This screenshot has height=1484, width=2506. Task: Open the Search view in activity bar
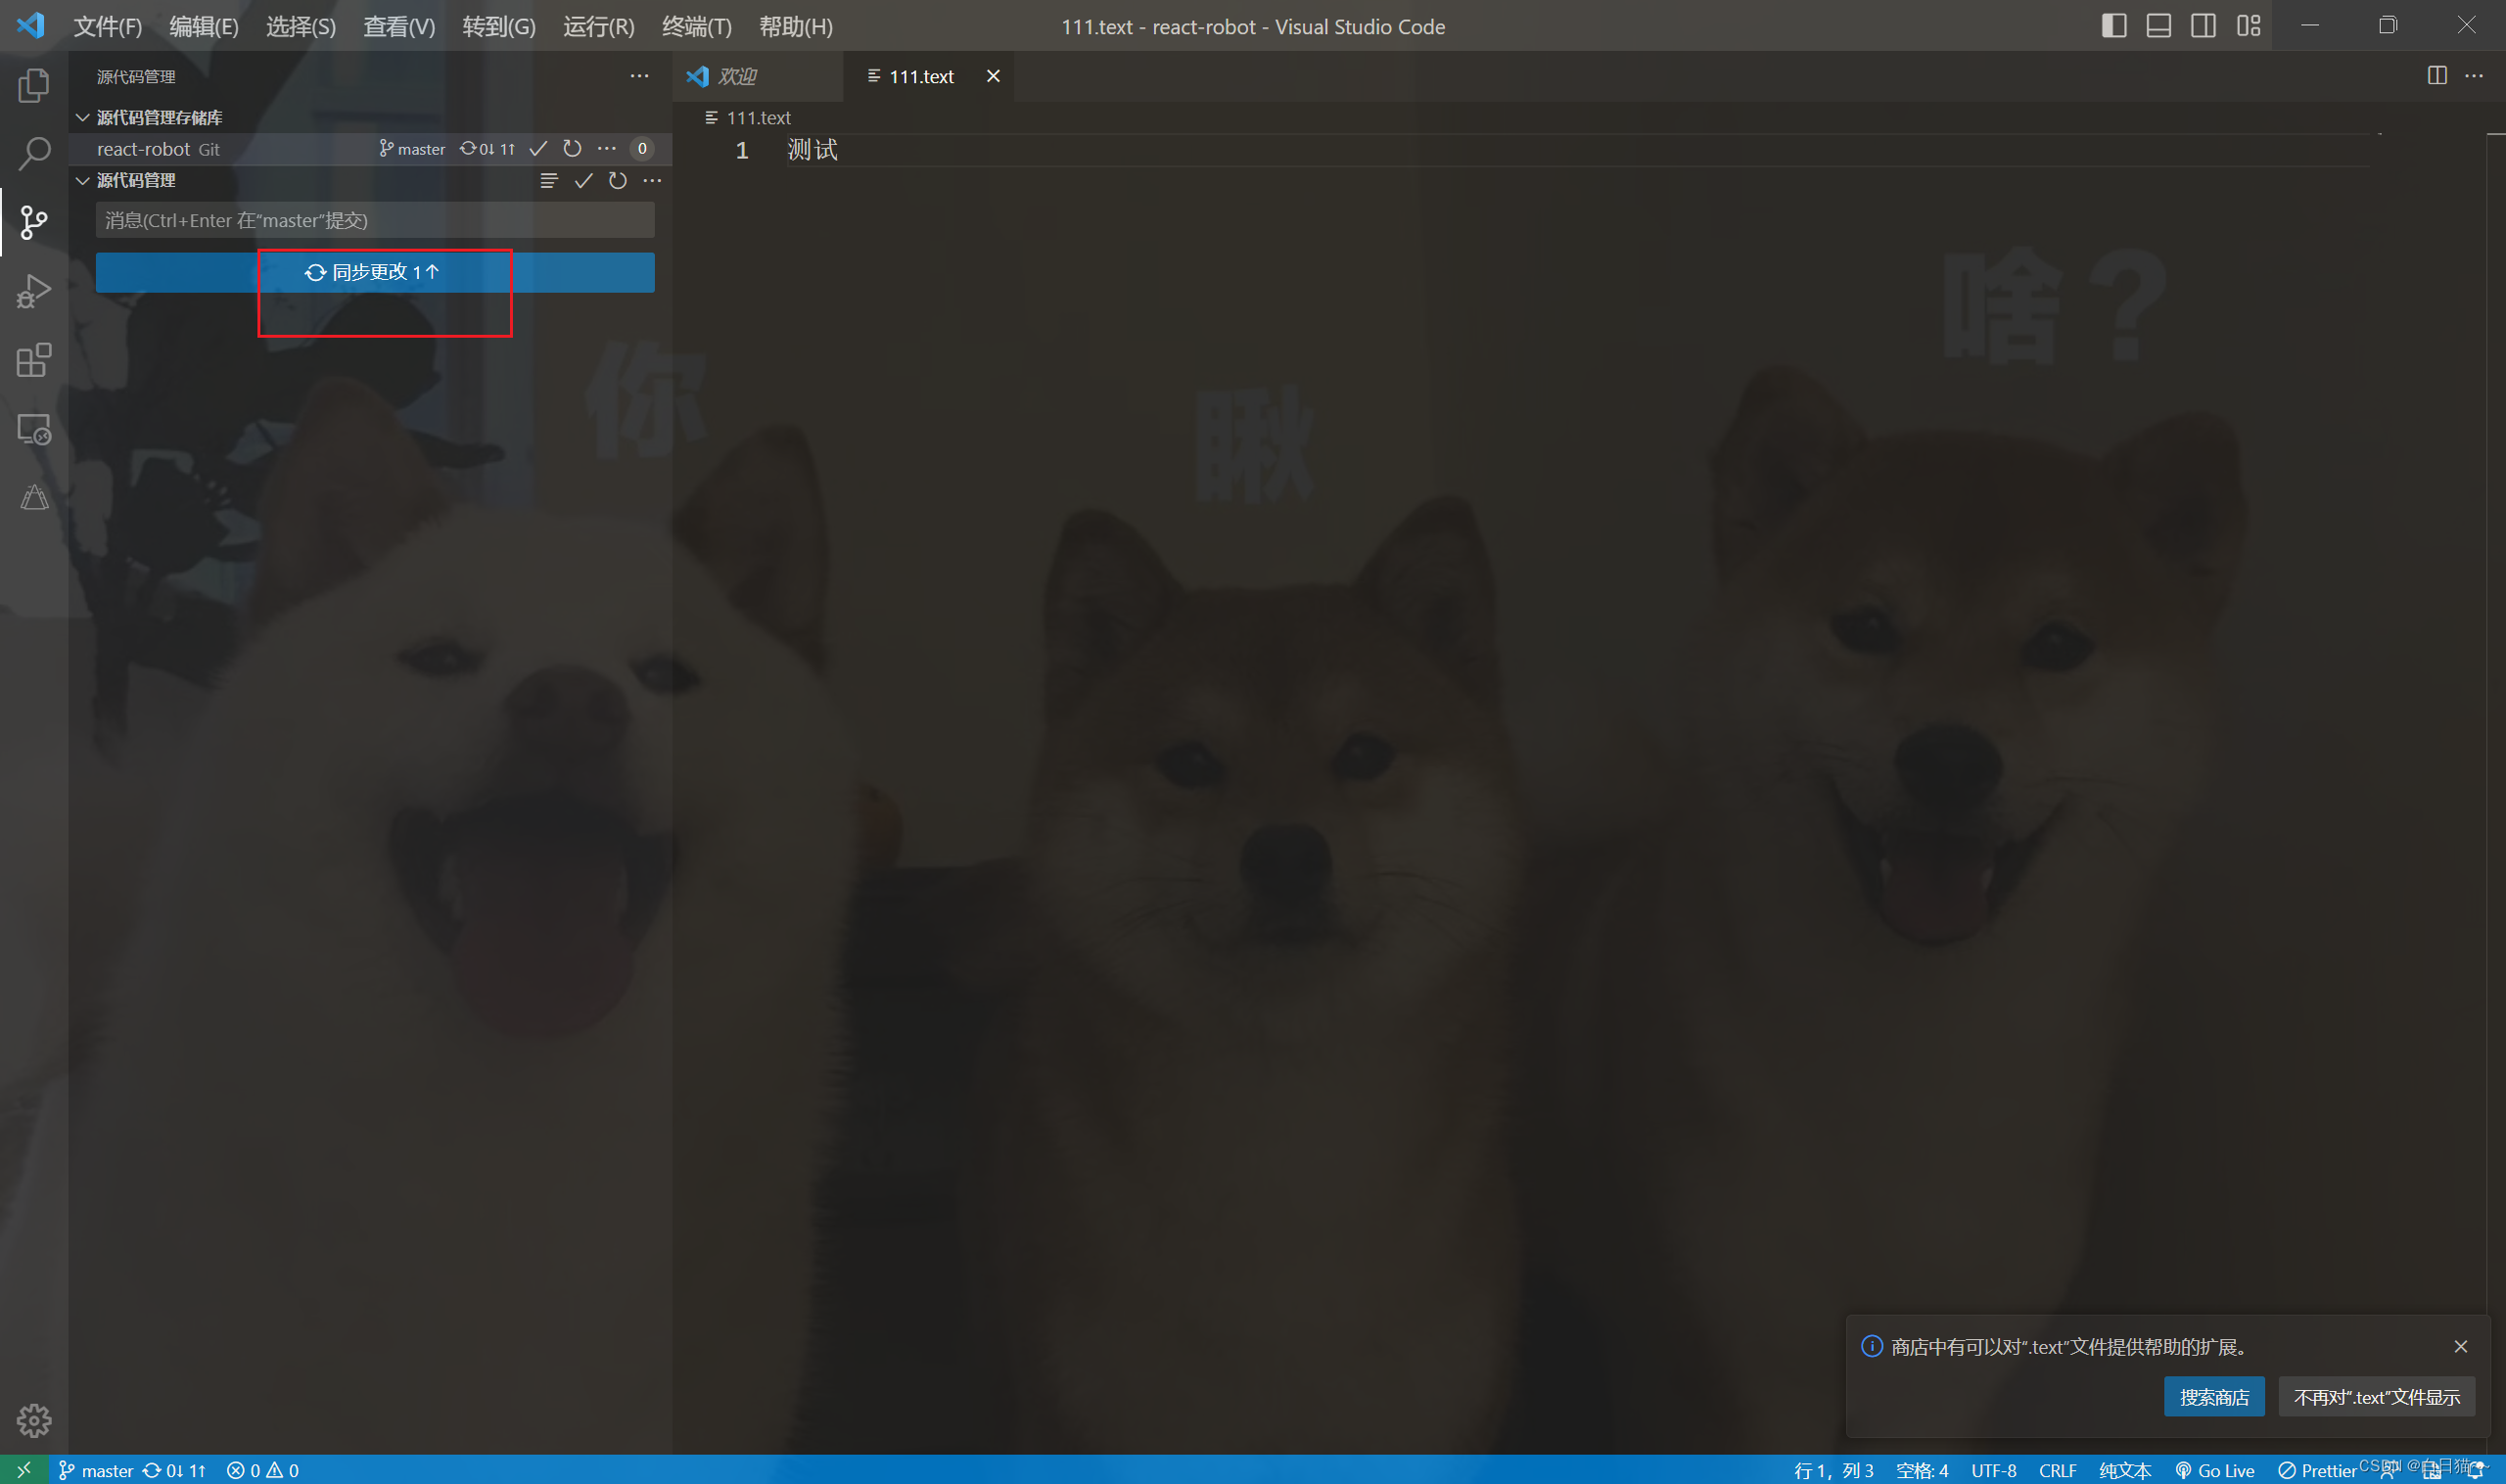(33, 153)
